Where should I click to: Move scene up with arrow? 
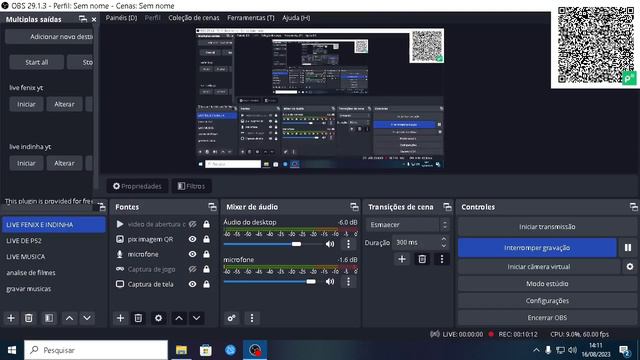(x=70, y=318)
